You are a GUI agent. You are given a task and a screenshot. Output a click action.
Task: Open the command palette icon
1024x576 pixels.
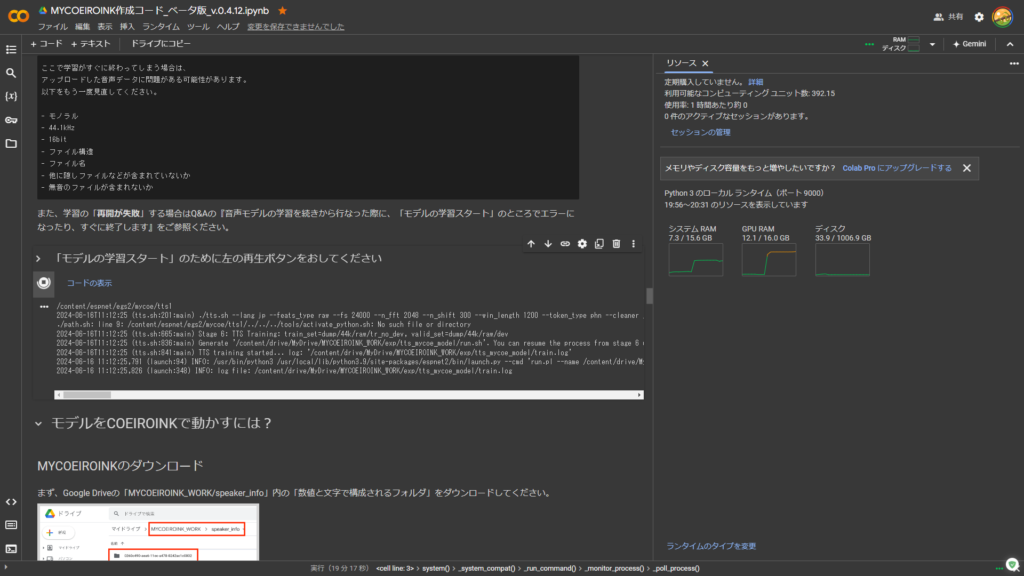coord(11,525)
